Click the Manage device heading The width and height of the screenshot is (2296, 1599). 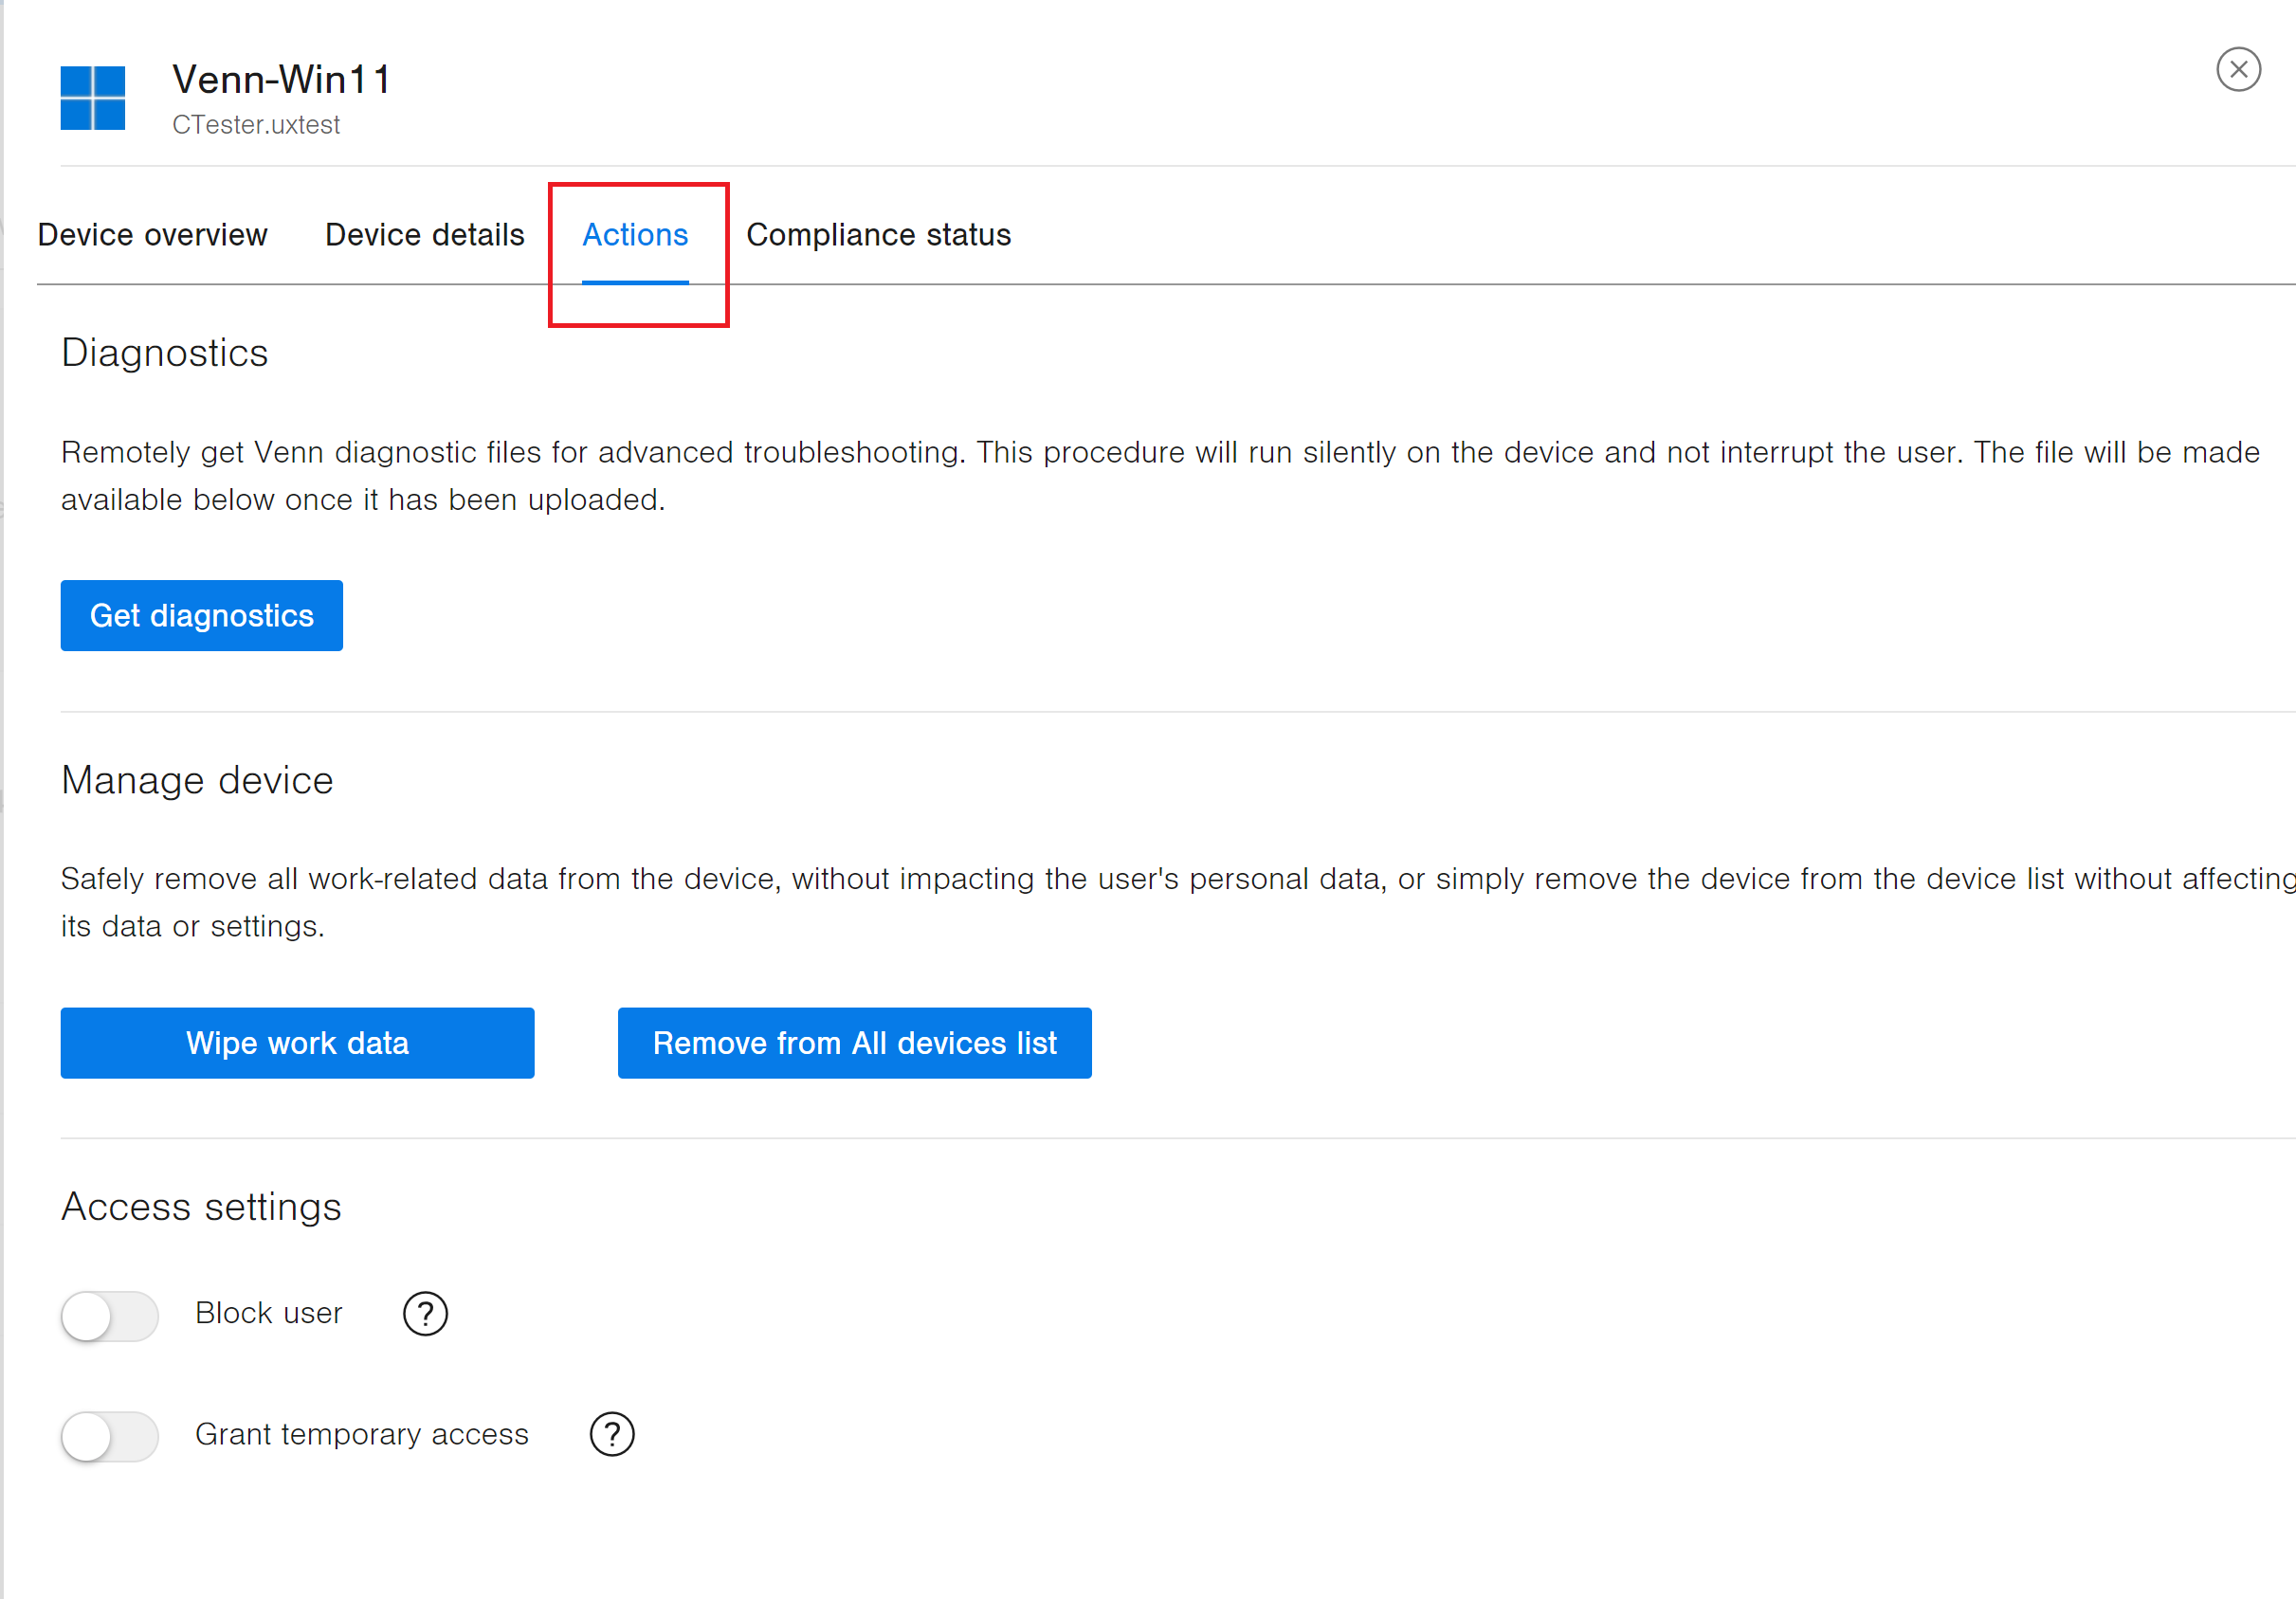197,780
